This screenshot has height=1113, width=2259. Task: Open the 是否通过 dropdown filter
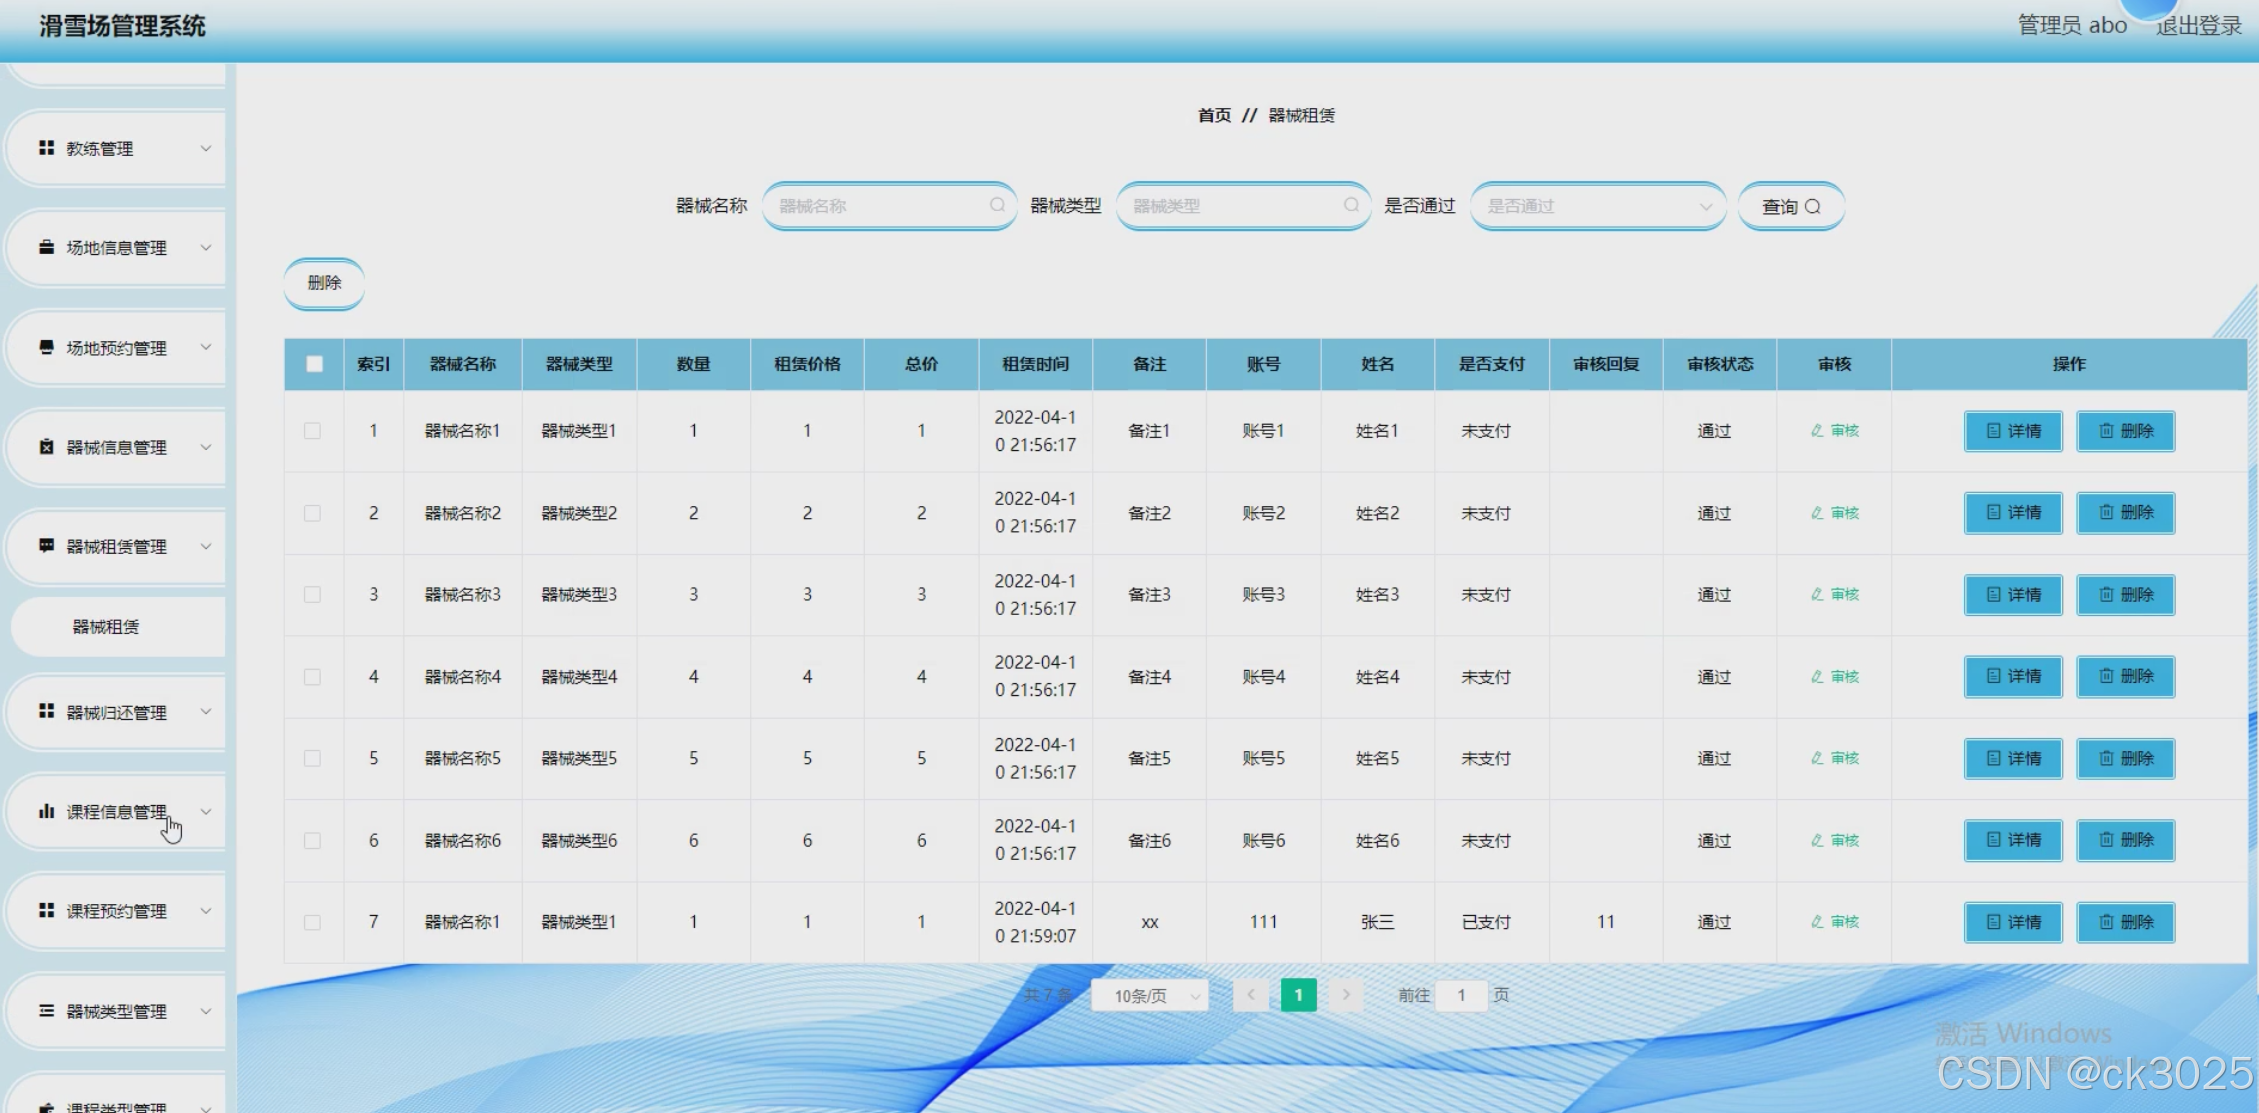click(x=1597, y=206)
